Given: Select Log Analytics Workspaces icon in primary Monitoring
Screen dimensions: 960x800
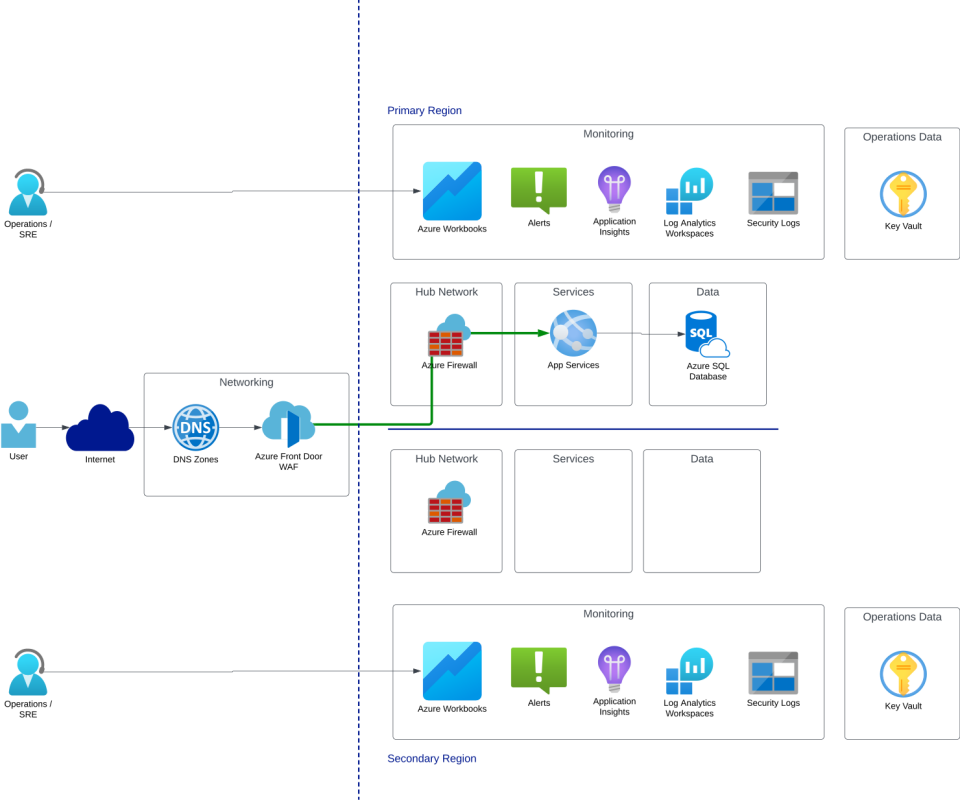Looking at the screenshot, I should 689,191.
